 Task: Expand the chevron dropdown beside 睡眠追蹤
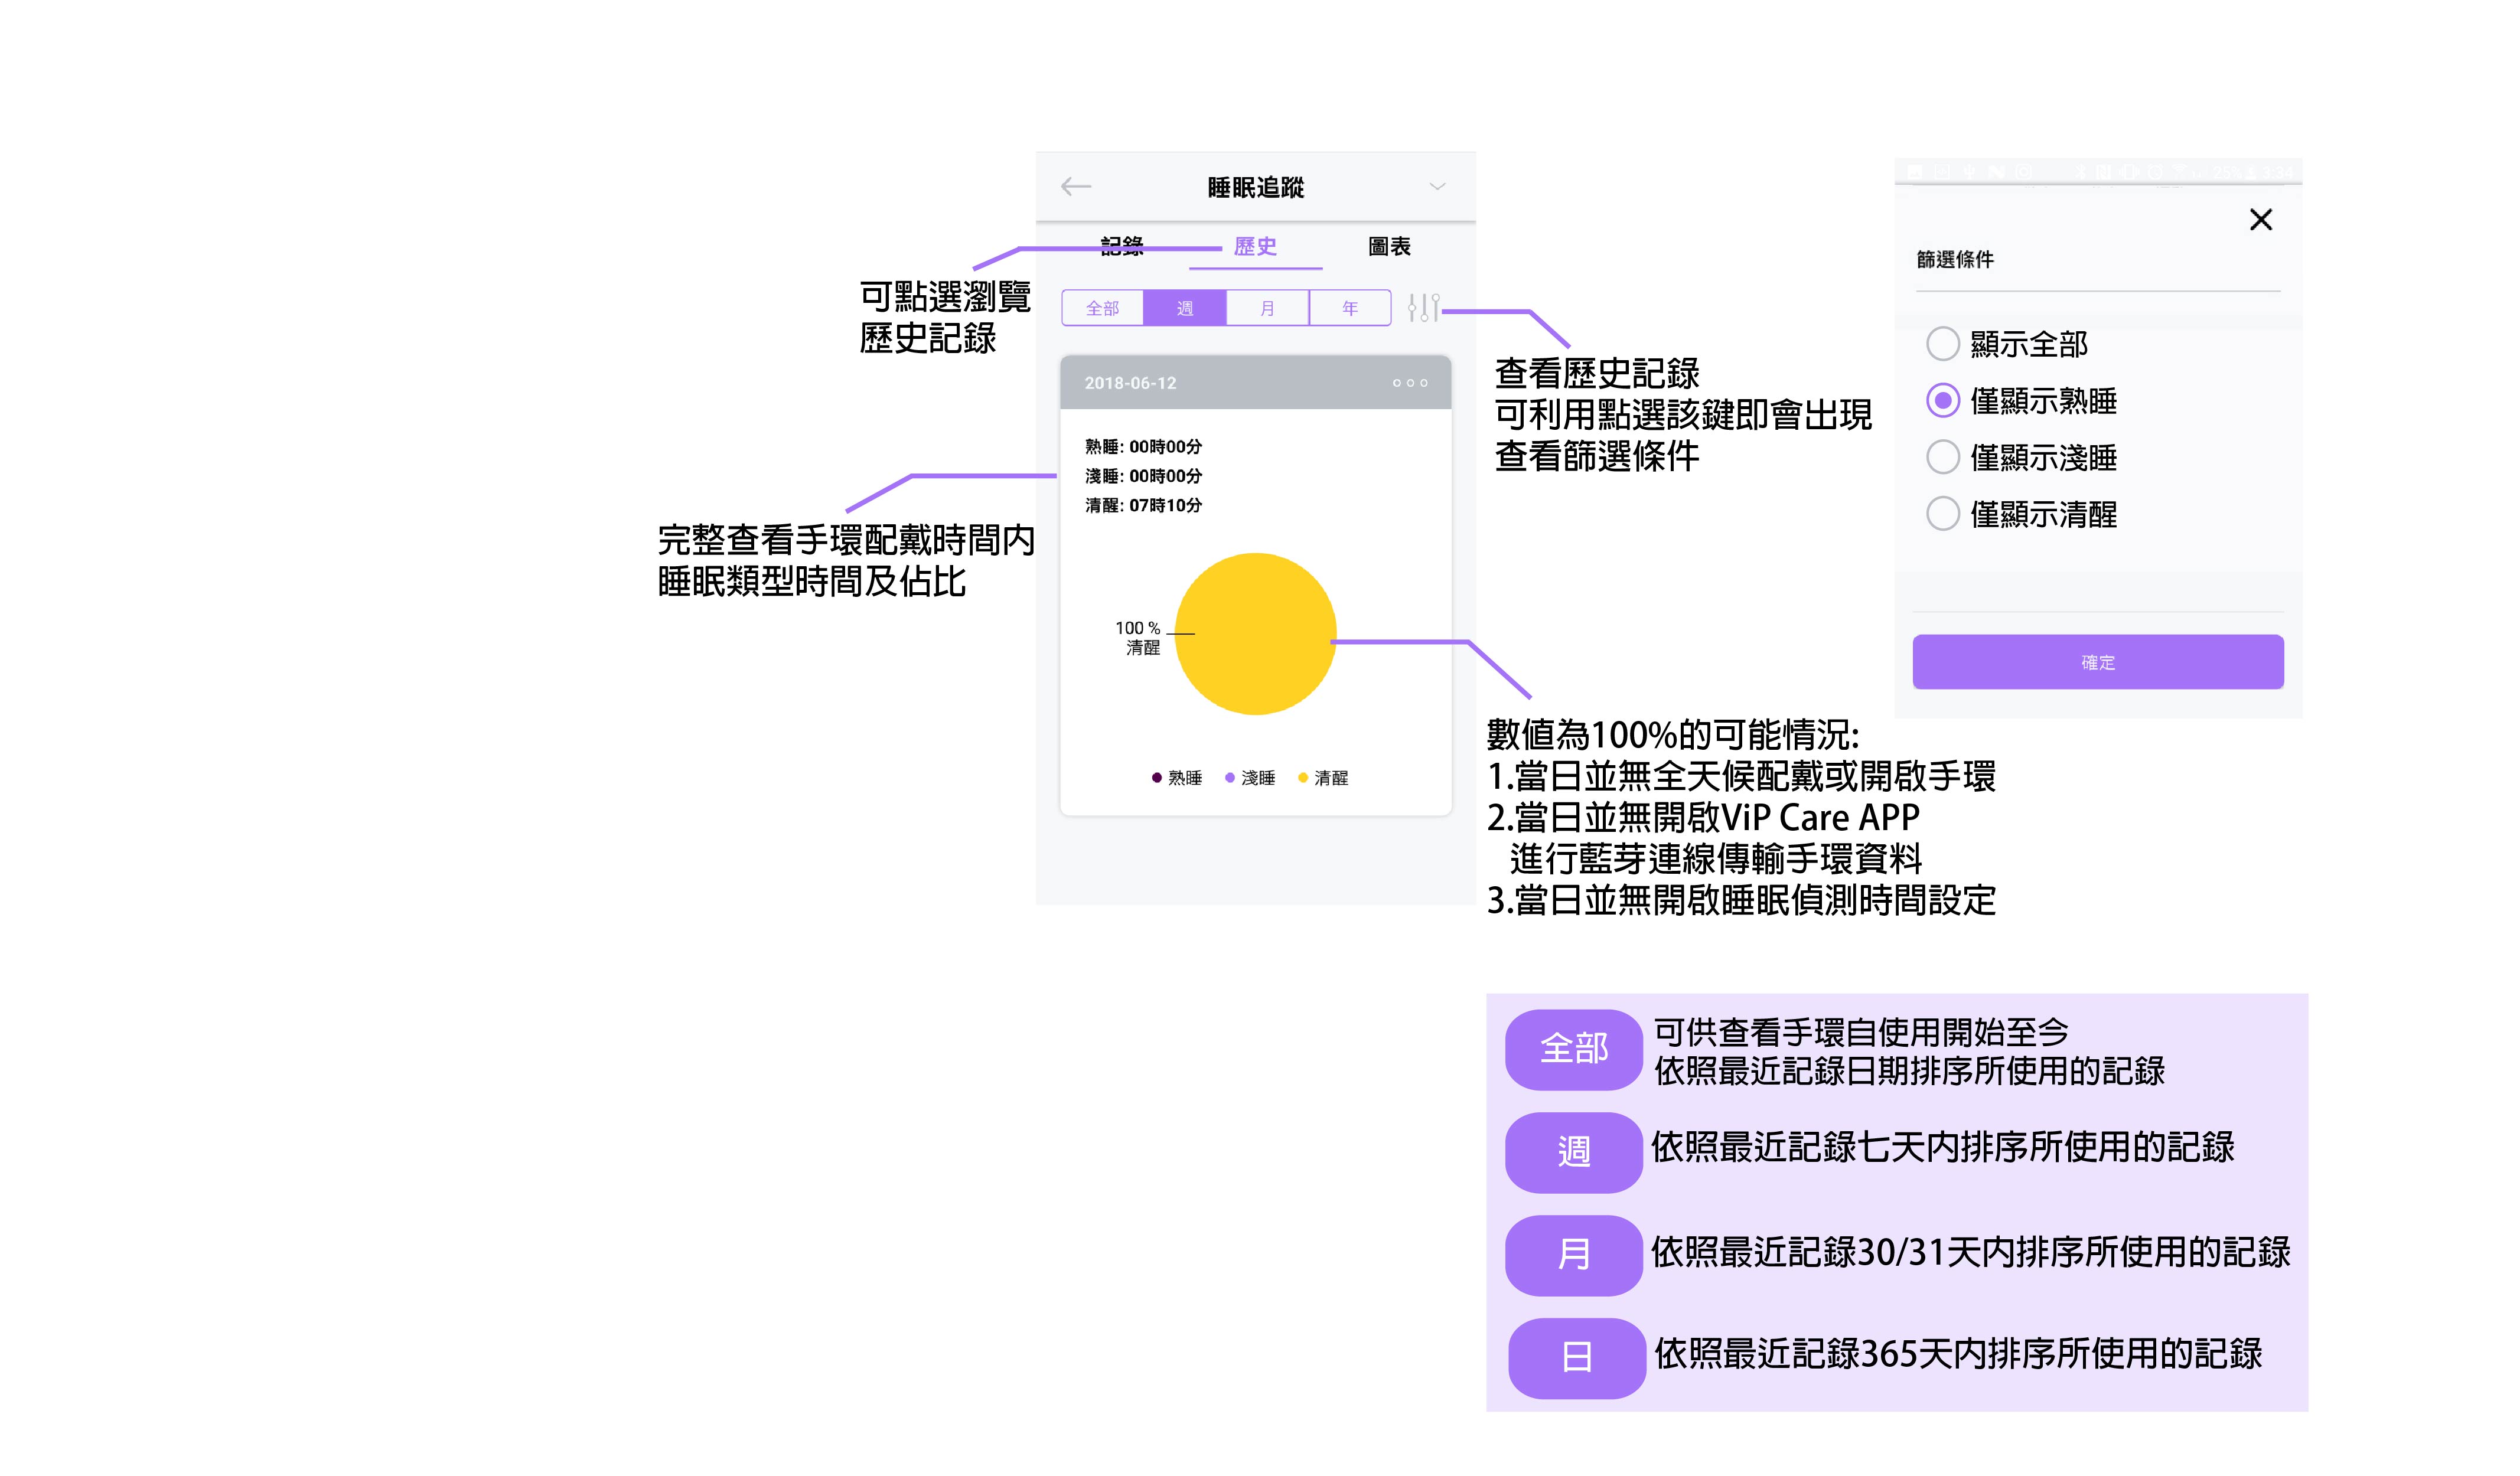tap(1437, 187)
